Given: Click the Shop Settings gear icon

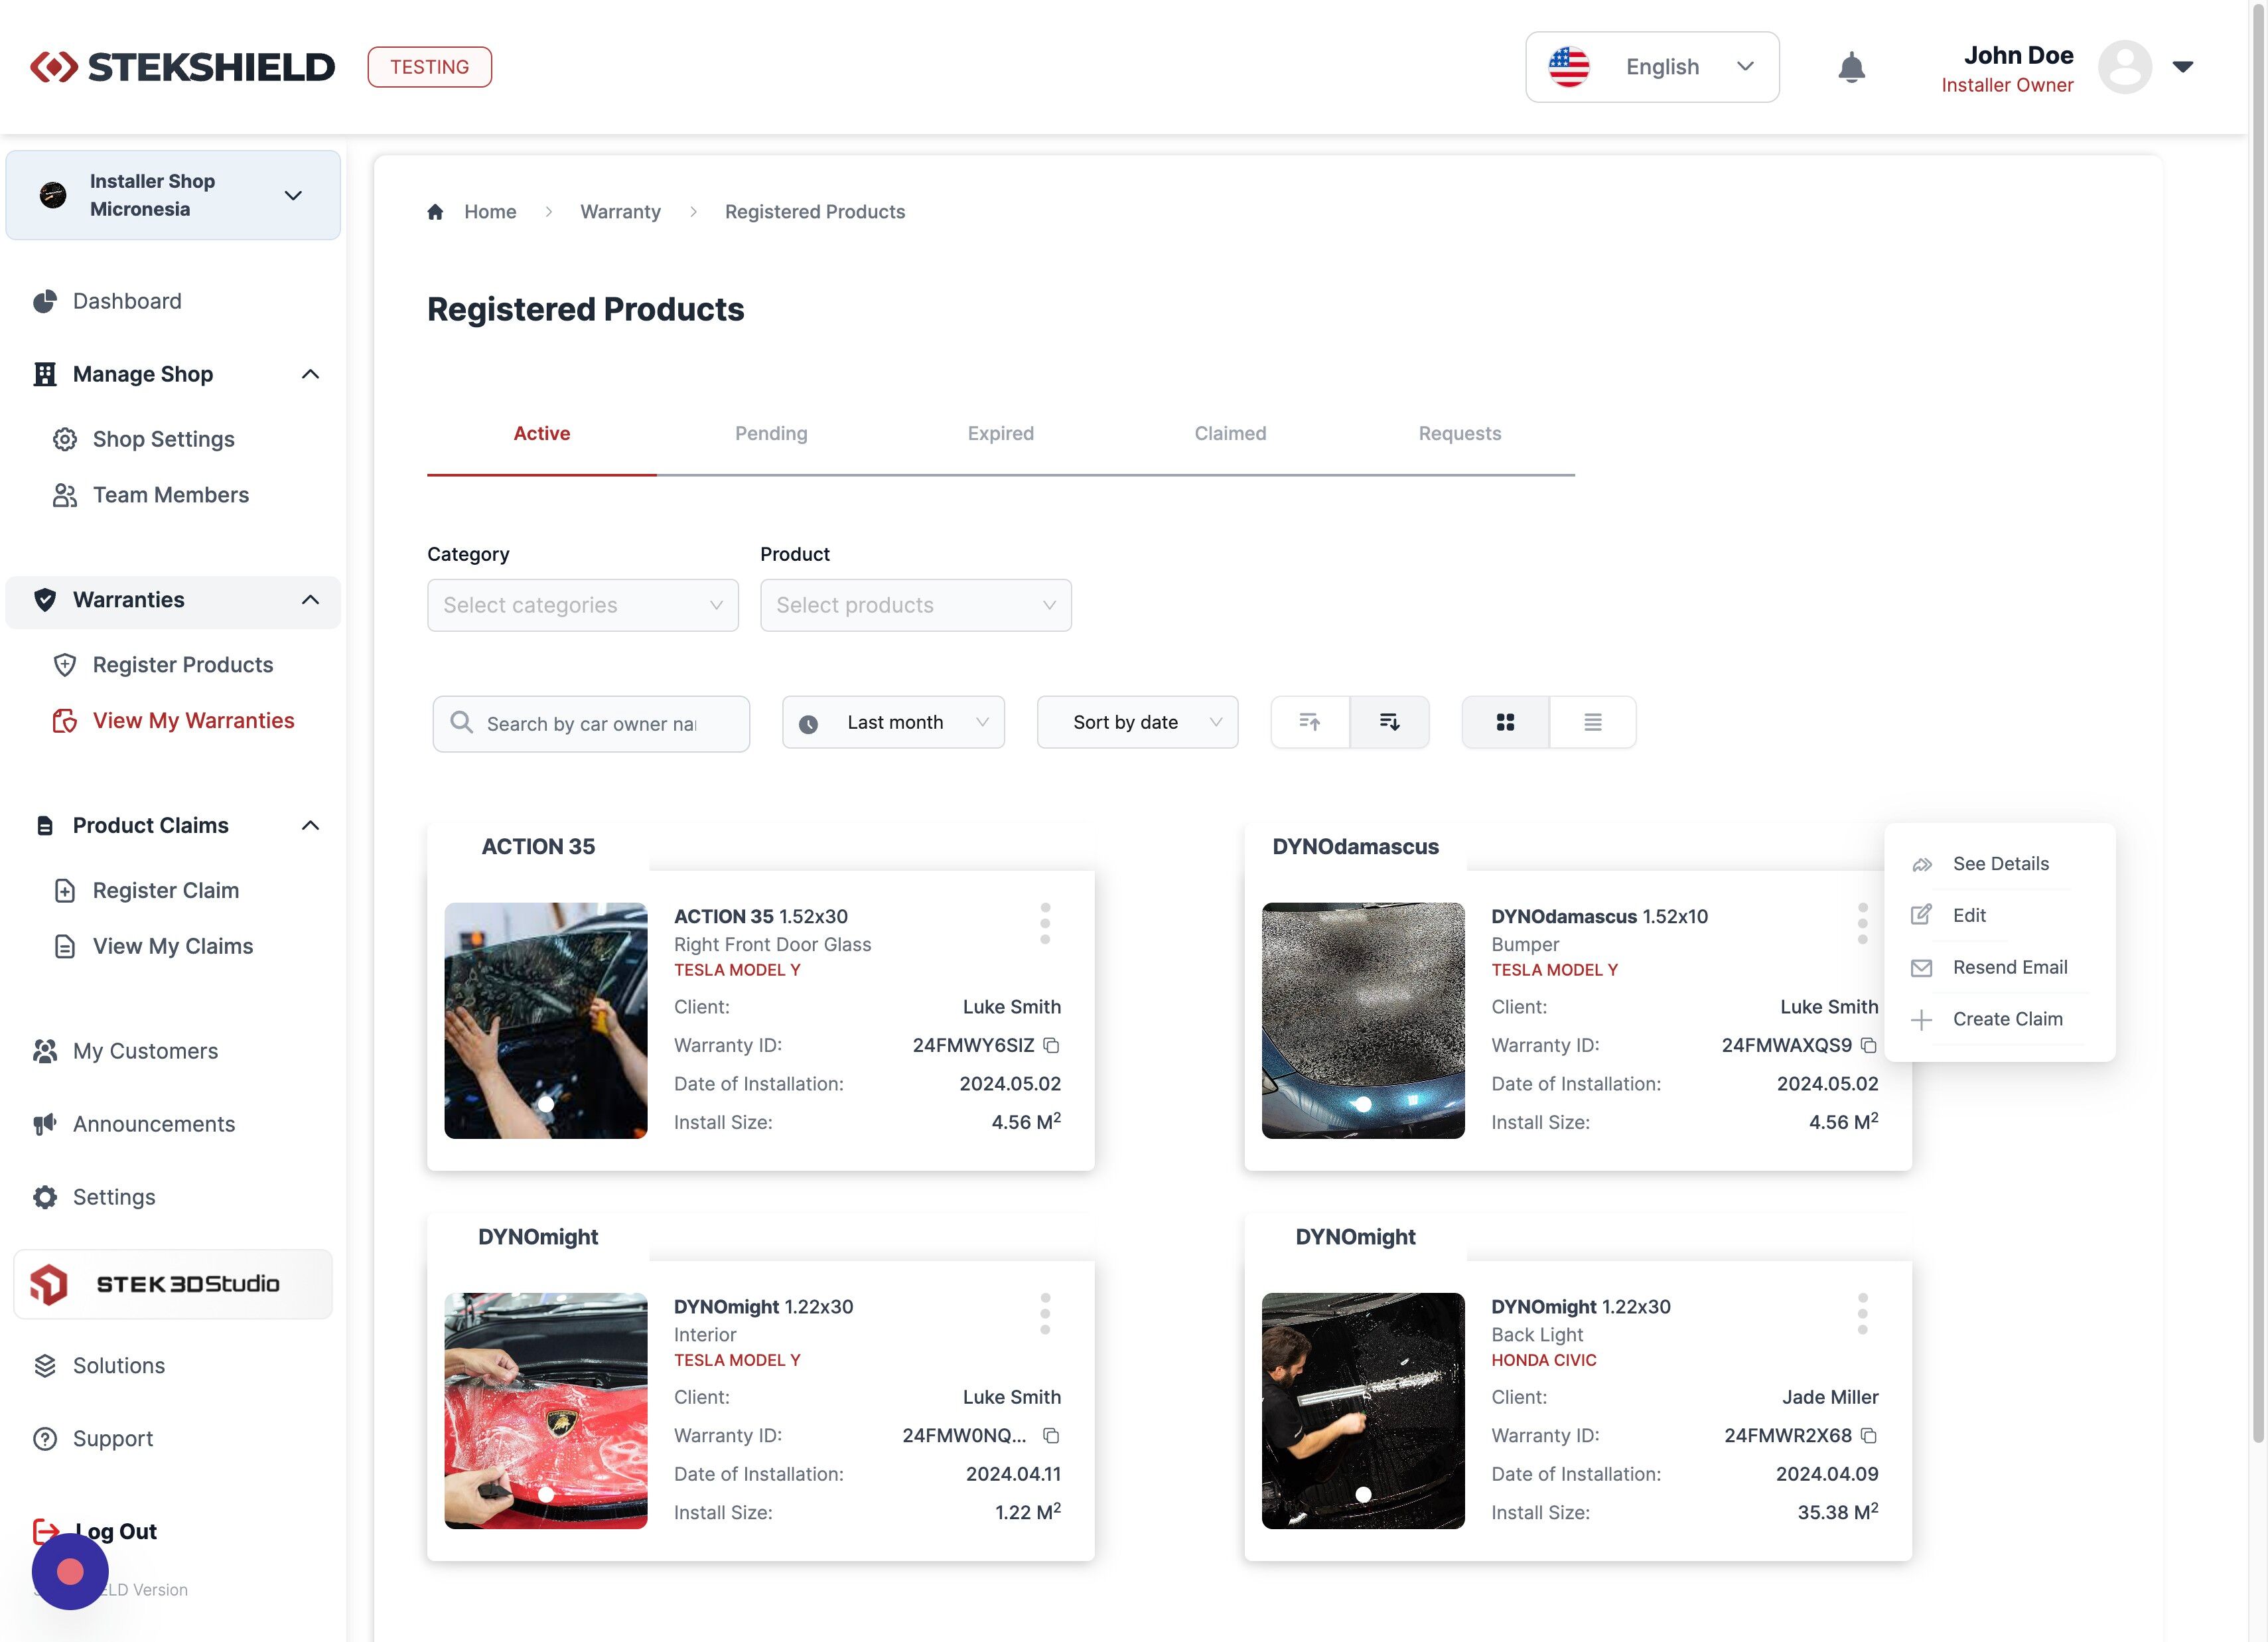Looking at the screenshot, I should [x=65, y=439].
